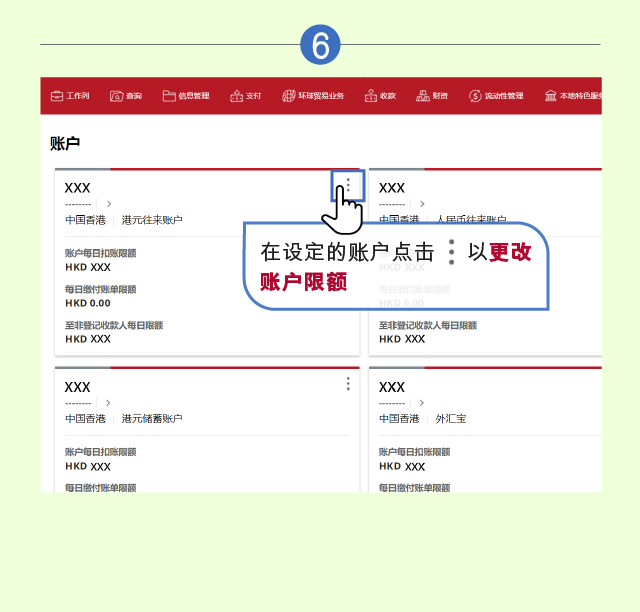Open three-dot menu on 港元往来账户 card

[x=348, y=186]
